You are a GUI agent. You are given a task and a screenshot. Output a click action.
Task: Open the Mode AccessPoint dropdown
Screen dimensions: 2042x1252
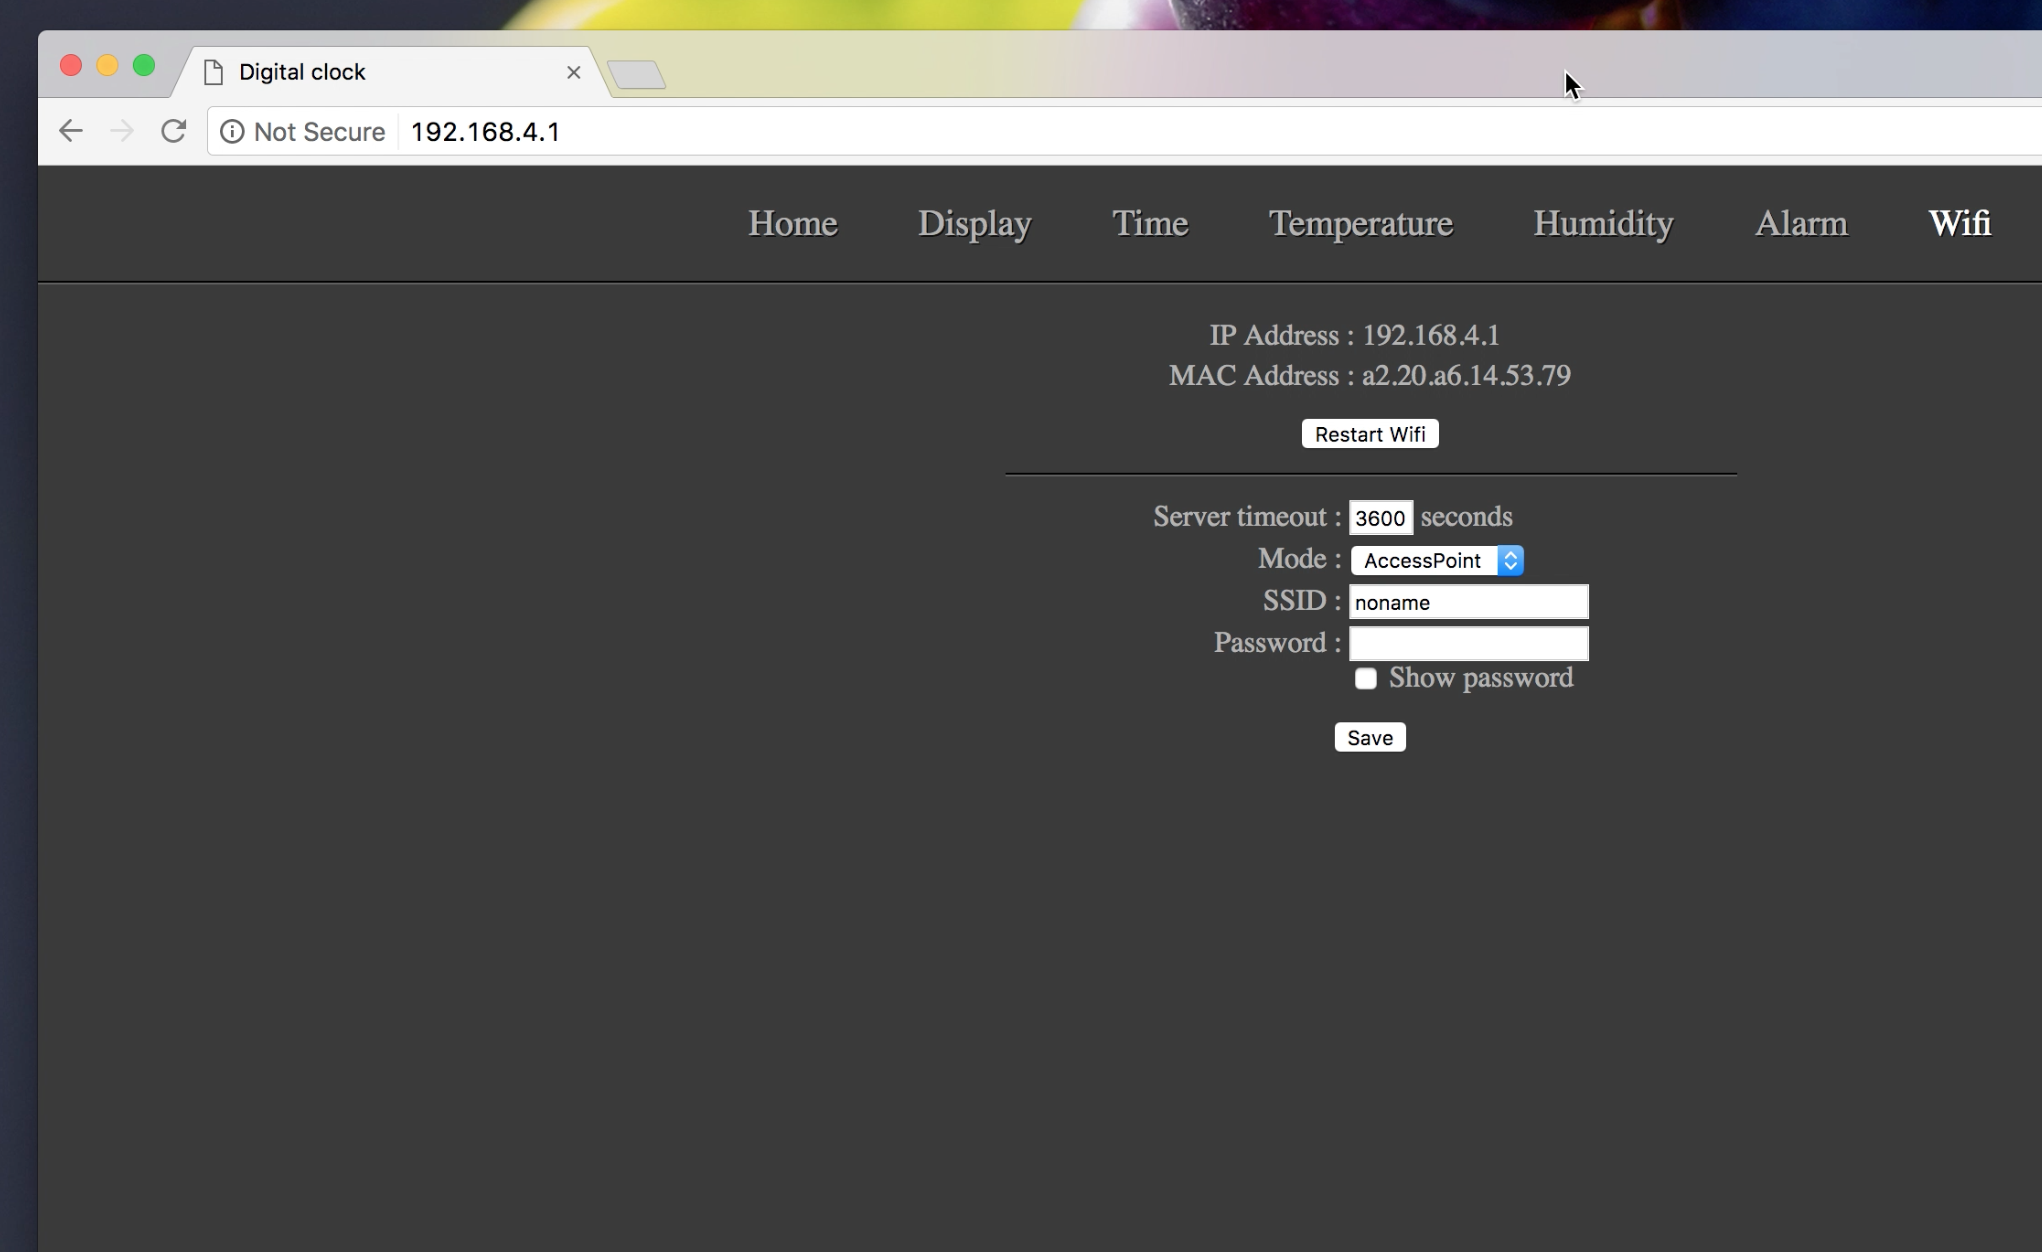1436,561
